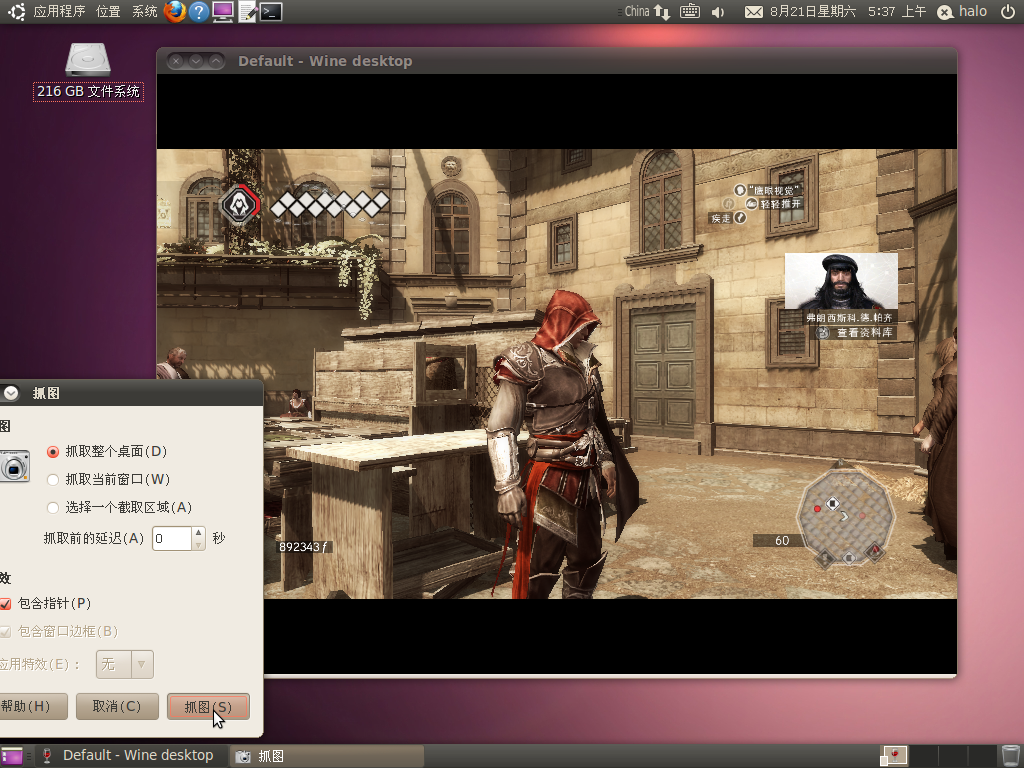The height and width of the screenshot is (768, 1024).
Task: Click the 帮助(H) button
Action: [33, 707]
